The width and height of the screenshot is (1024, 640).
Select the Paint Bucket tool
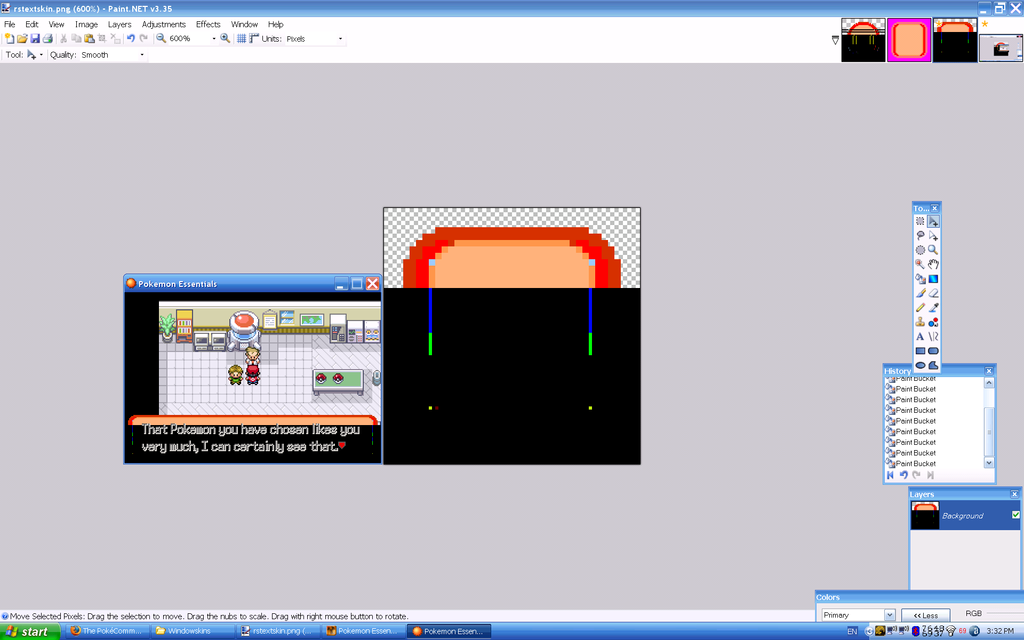click(920, 279)
